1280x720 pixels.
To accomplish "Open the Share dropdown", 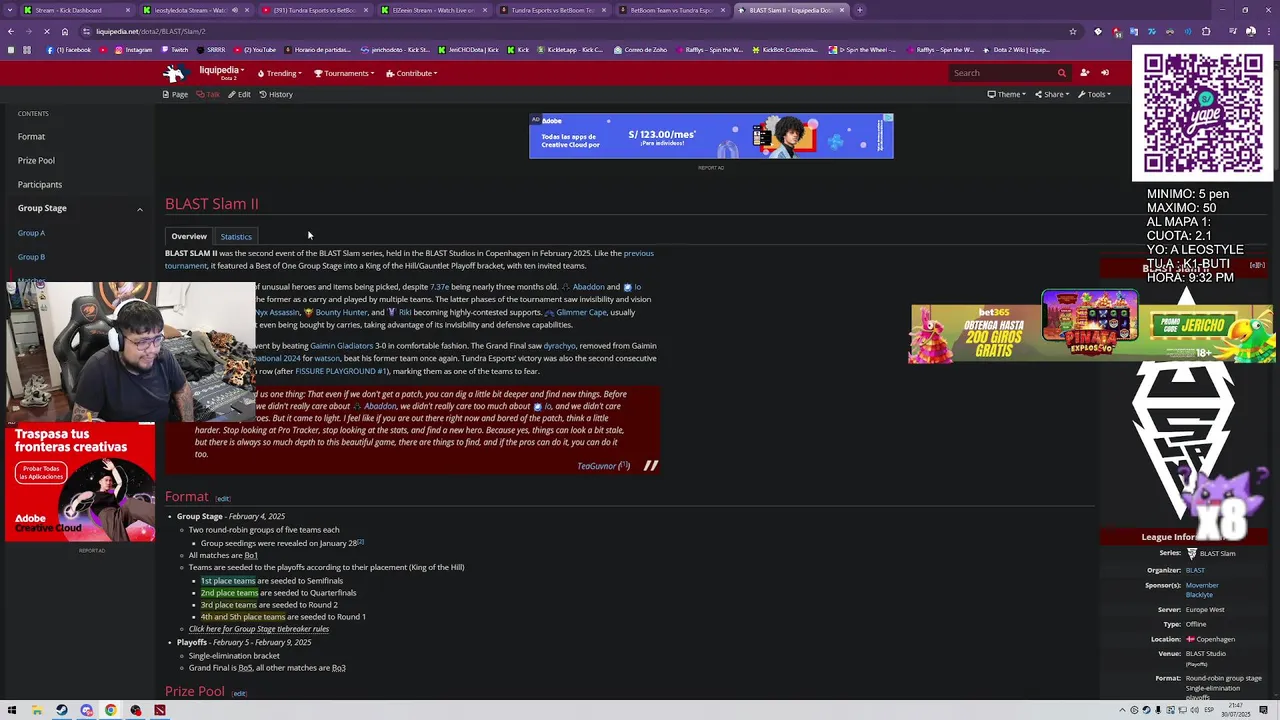I will pos(1052,94).
